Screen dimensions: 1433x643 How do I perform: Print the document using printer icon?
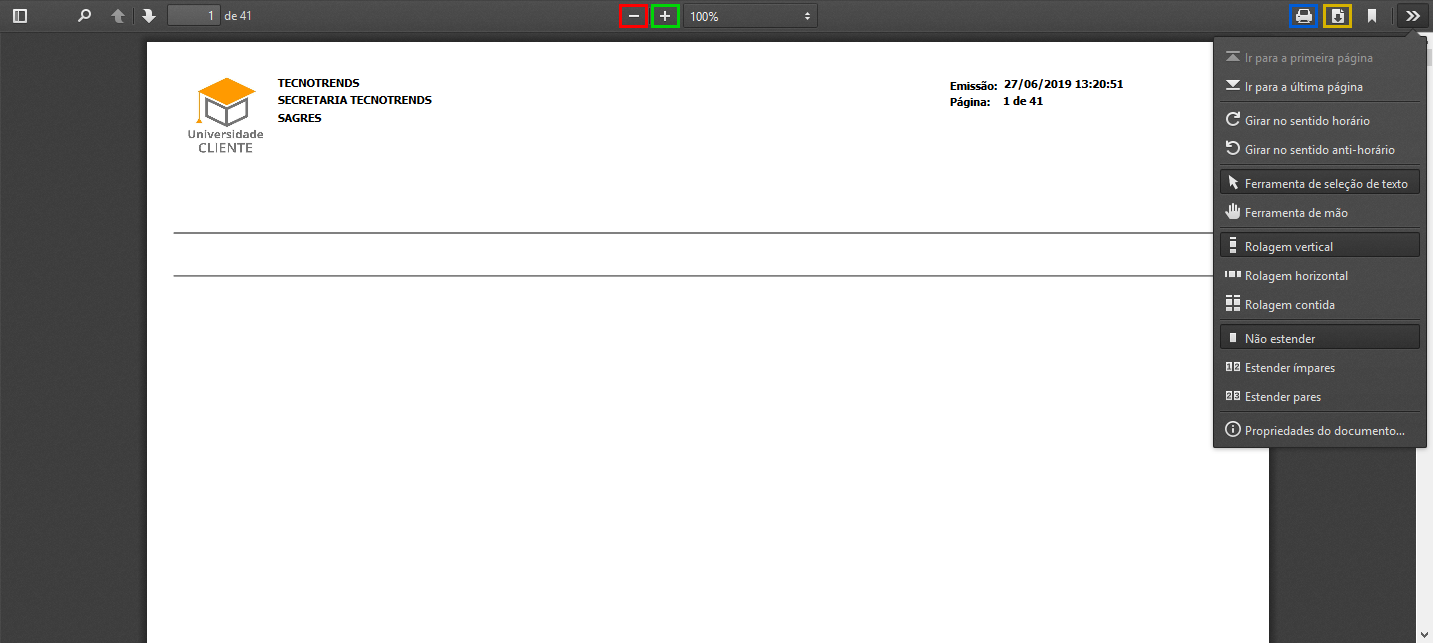pyautogui.click(x=1303, y=16)
